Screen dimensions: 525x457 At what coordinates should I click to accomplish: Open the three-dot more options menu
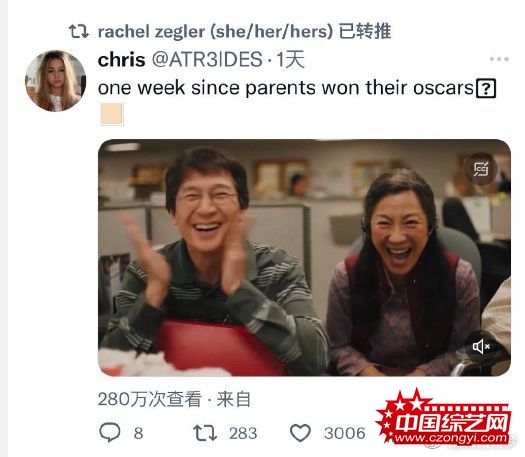[499, 59]
